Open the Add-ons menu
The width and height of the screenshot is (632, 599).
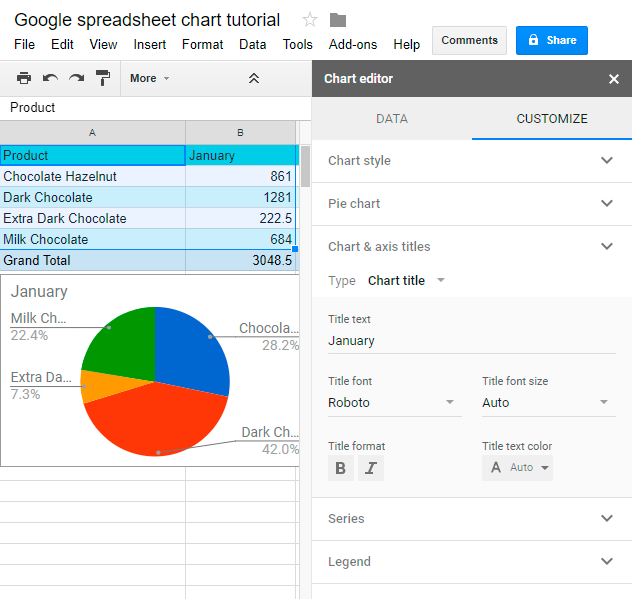(353, 44)
